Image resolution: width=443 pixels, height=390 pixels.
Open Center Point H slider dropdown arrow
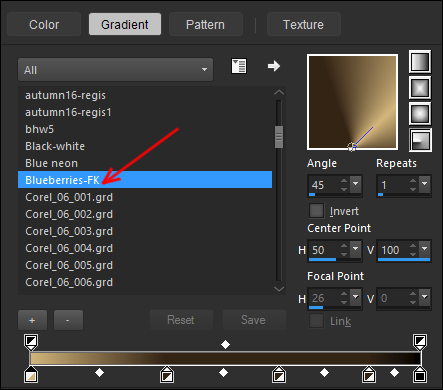click(x=356, y=249)
